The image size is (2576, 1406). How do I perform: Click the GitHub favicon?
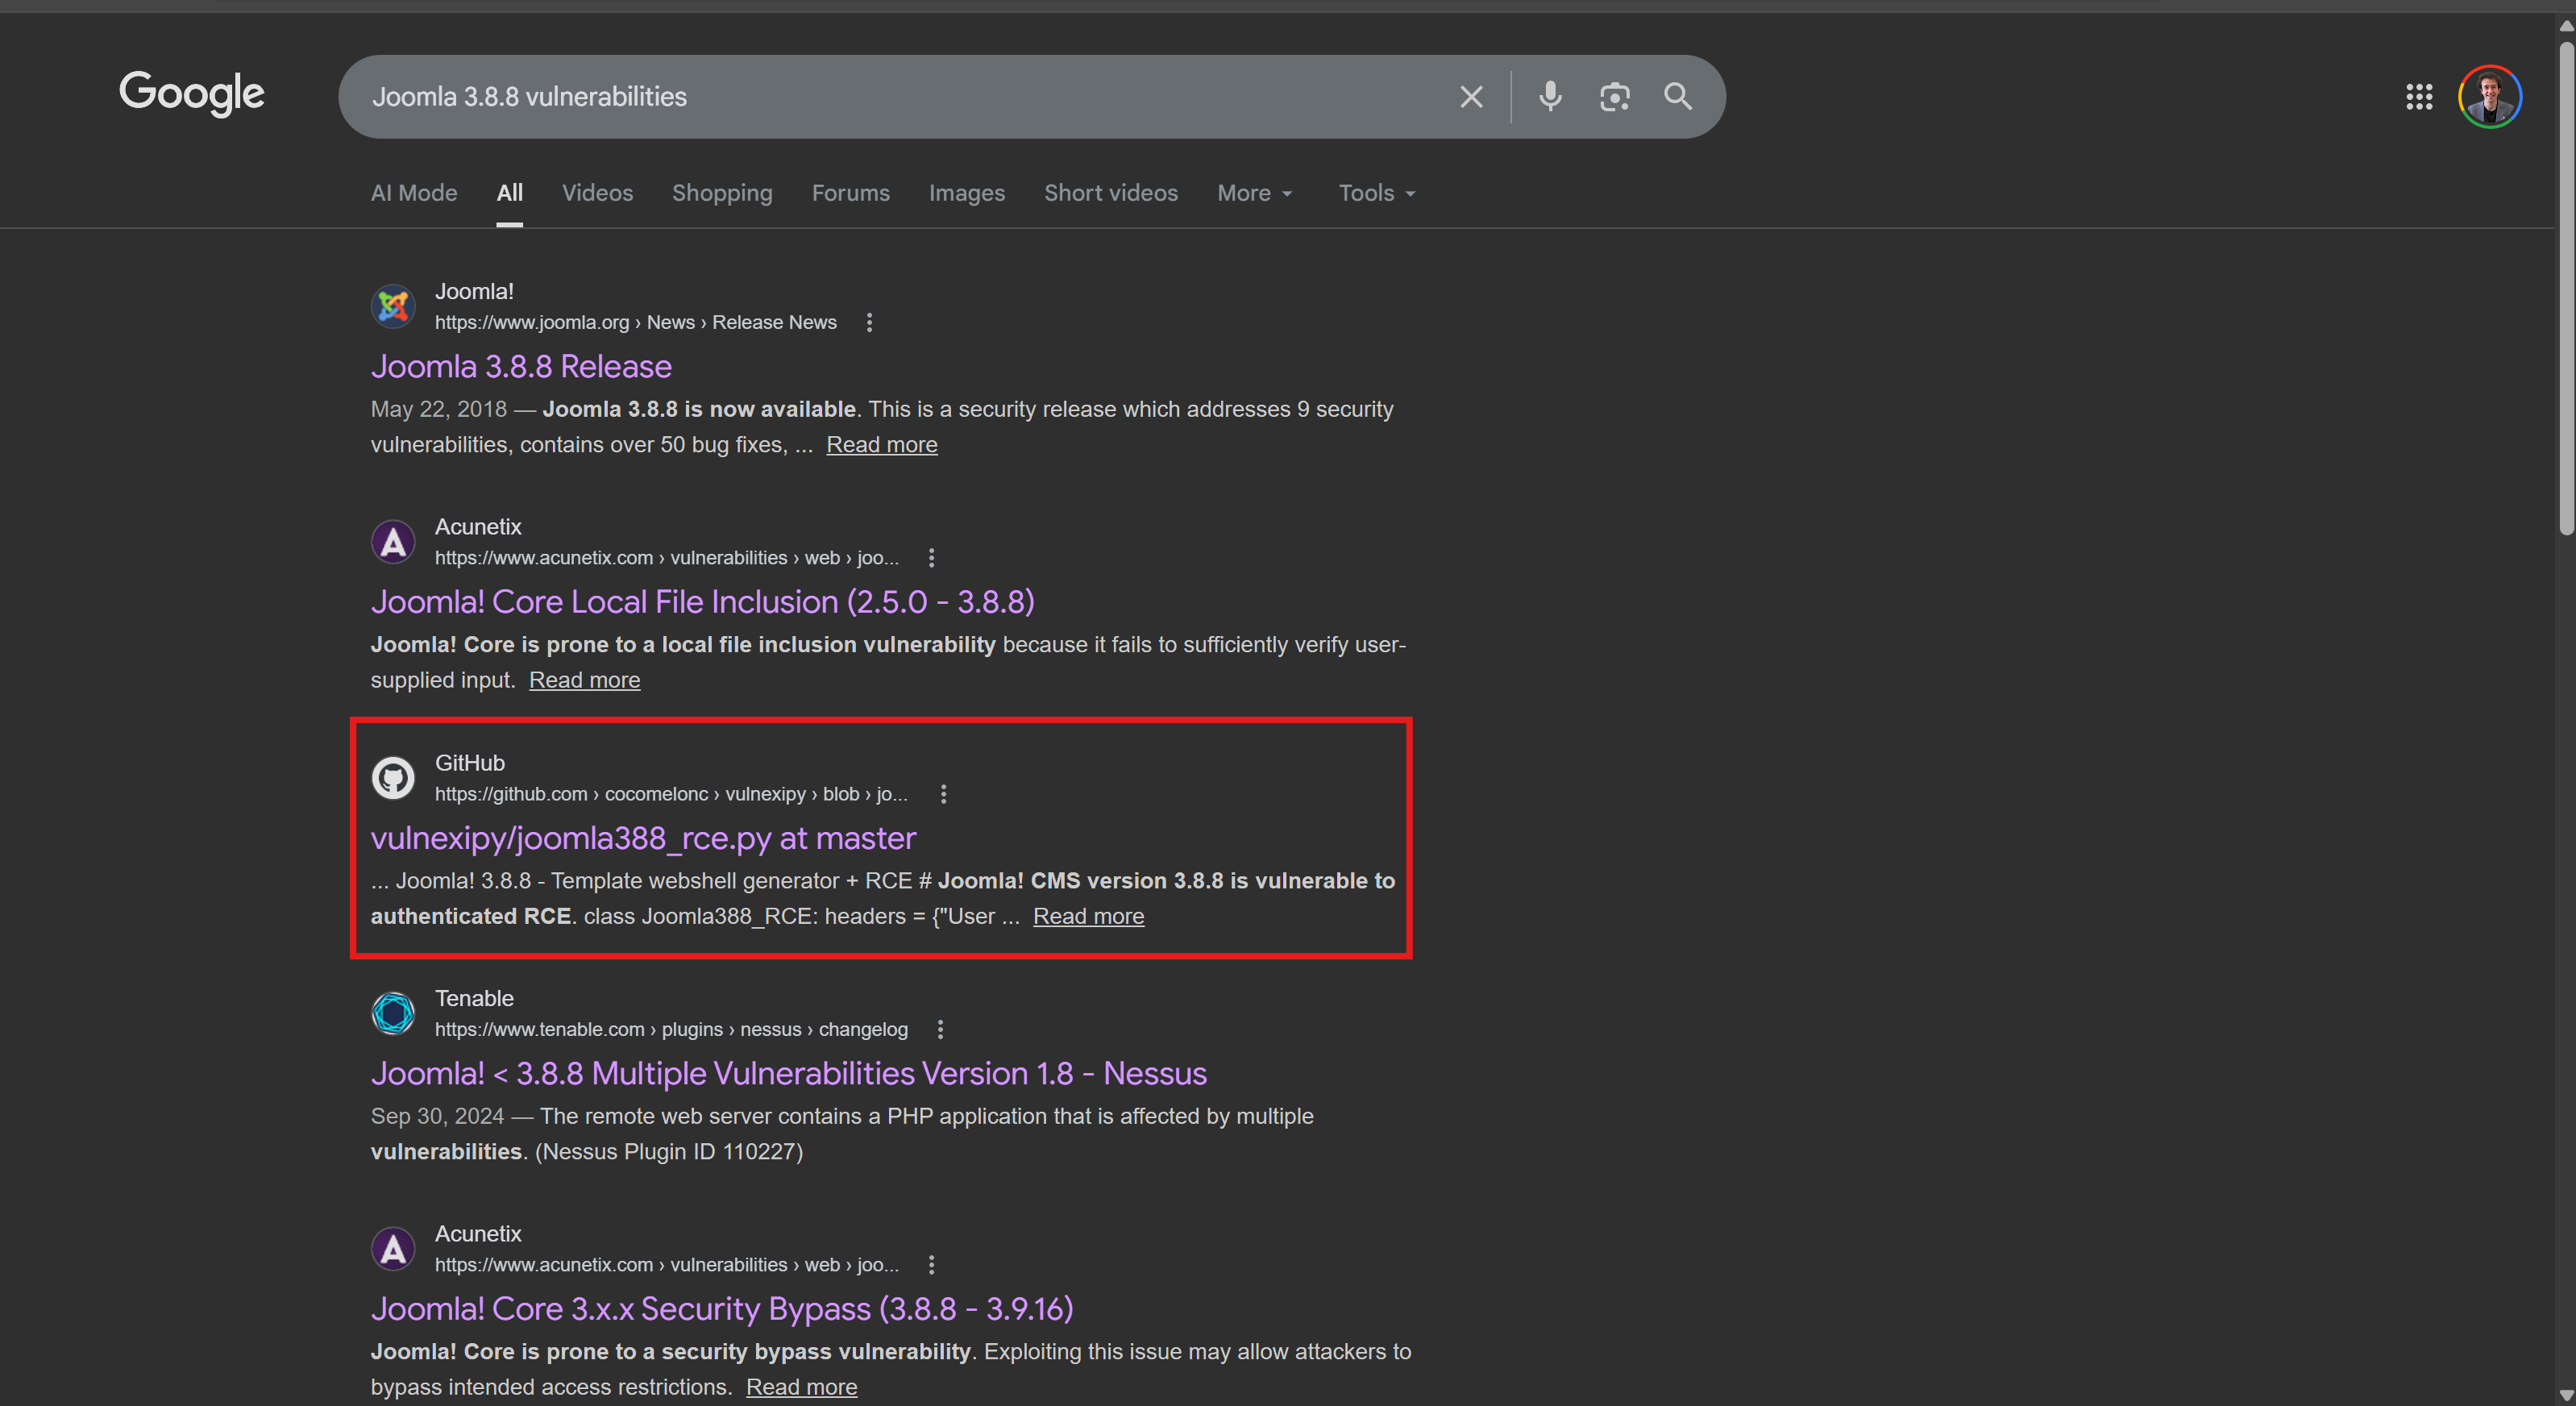coord(393,778)
